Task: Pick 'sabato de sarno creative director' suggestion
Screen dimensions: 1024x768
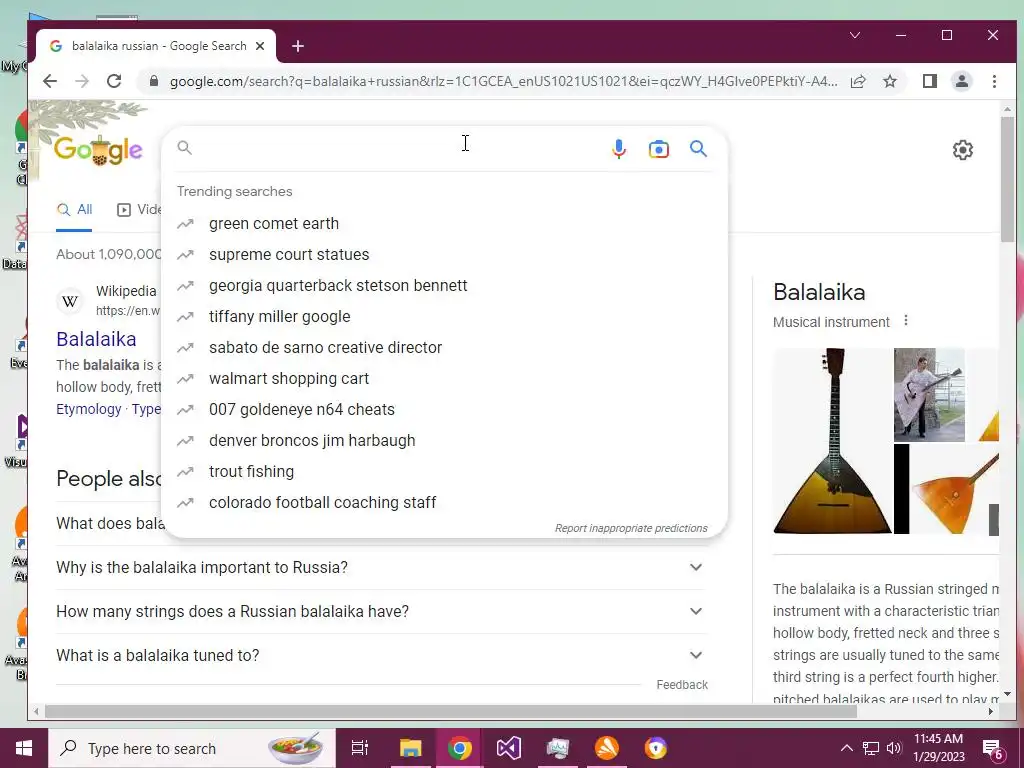Action: pos(444,347)
